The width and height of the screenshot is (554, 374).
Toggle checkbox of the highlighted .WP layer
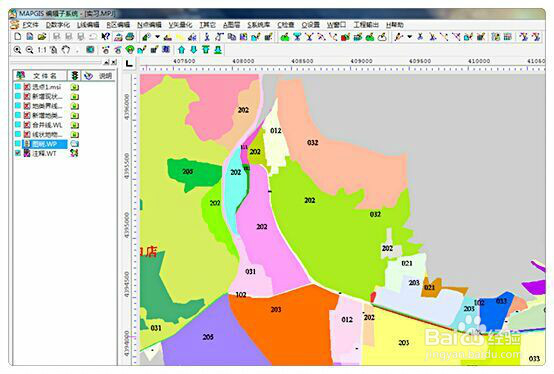tap(18, 143)
